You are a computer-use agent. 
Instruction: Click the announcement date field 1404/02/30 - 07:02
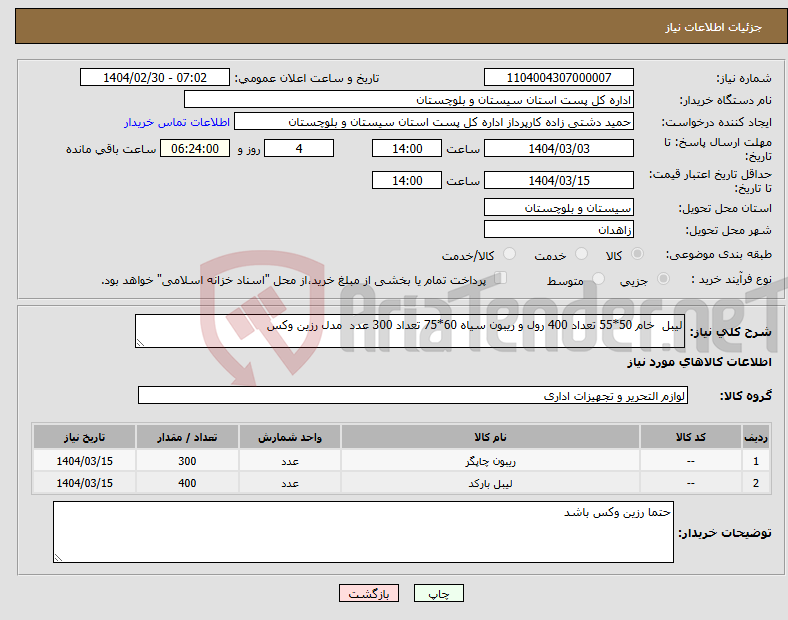[x=155, y=77]
